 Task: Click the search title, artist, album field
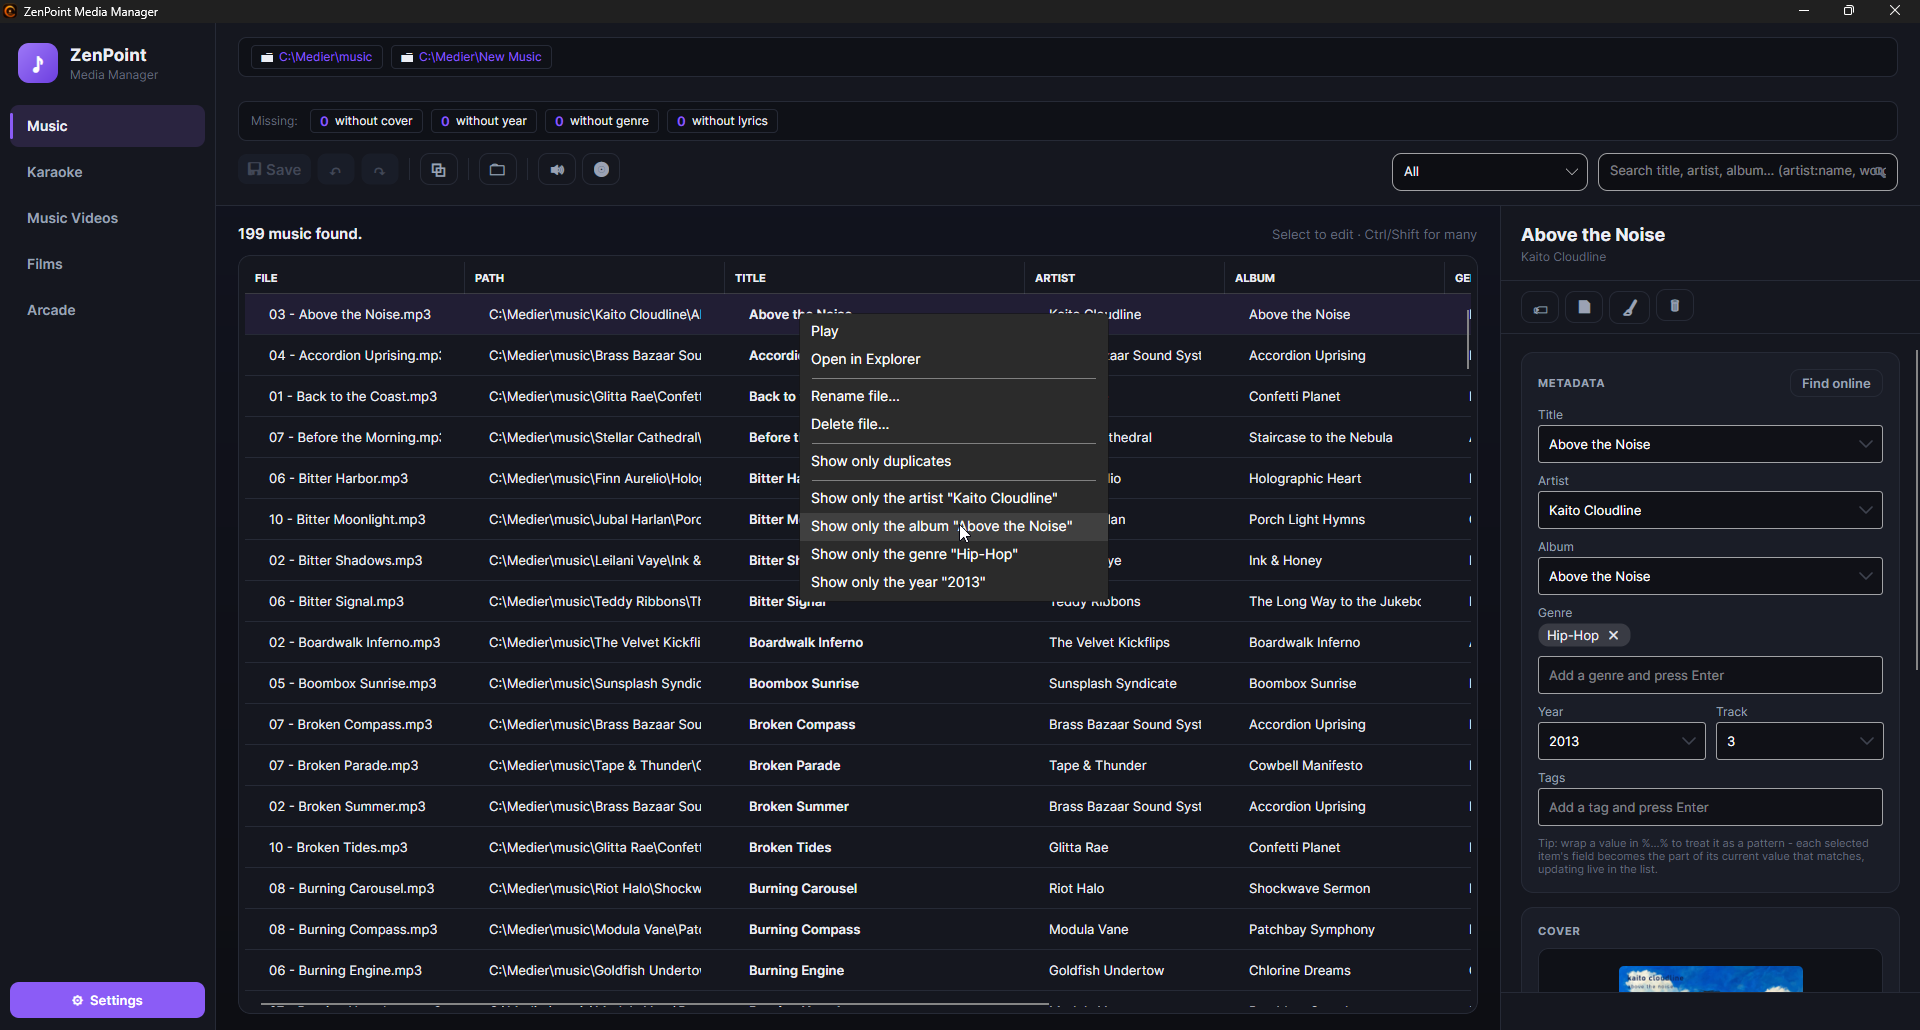click(1747, 172)
